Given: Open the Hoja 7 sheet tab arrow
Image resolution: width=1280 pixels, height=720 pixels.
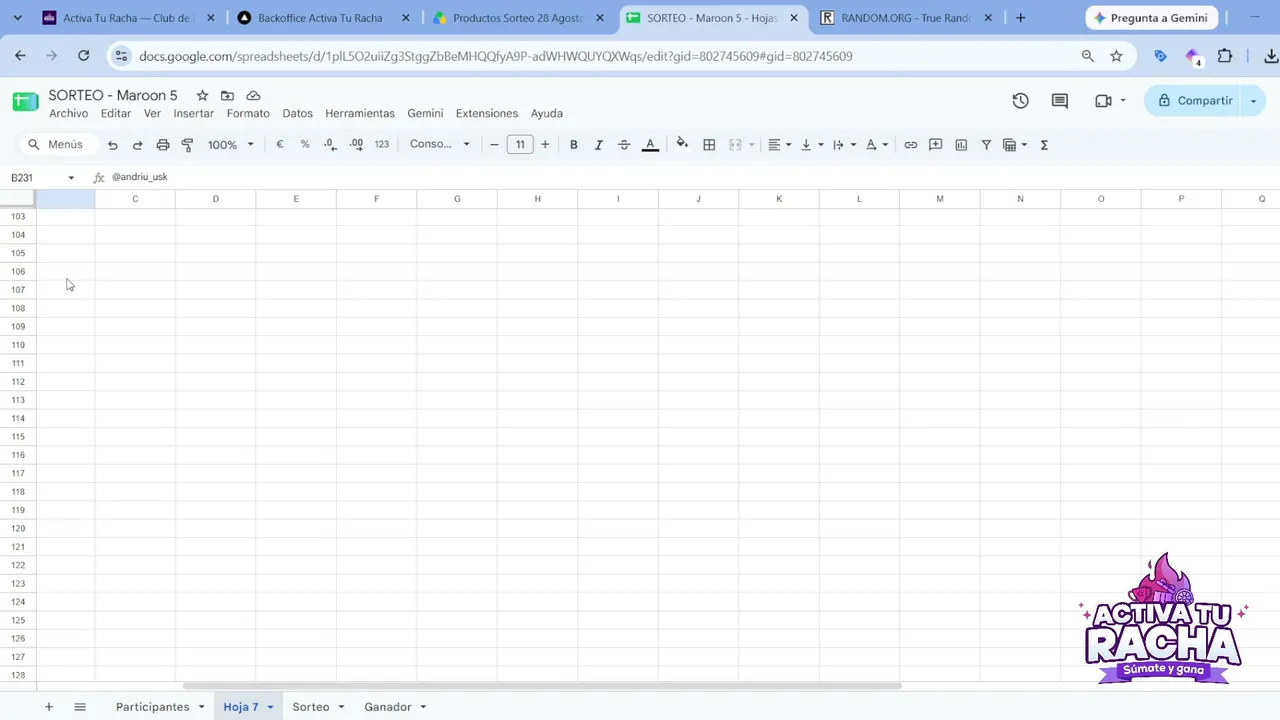Looking at the screenshot, I should [270, 707].
